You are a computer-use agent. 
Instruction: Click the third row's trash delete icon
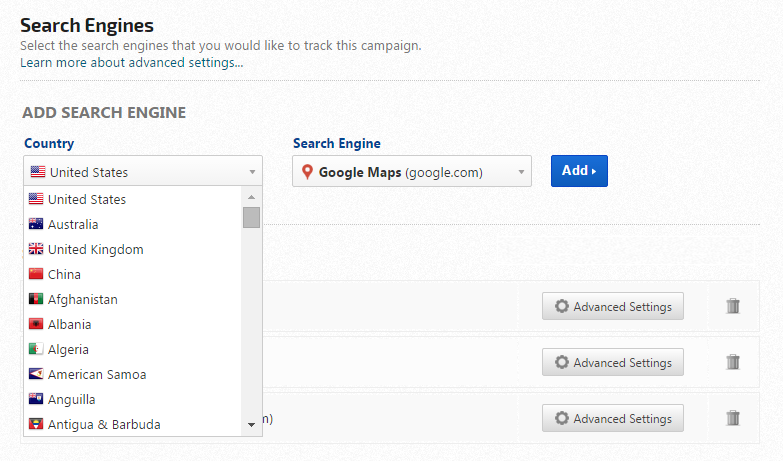733,418
